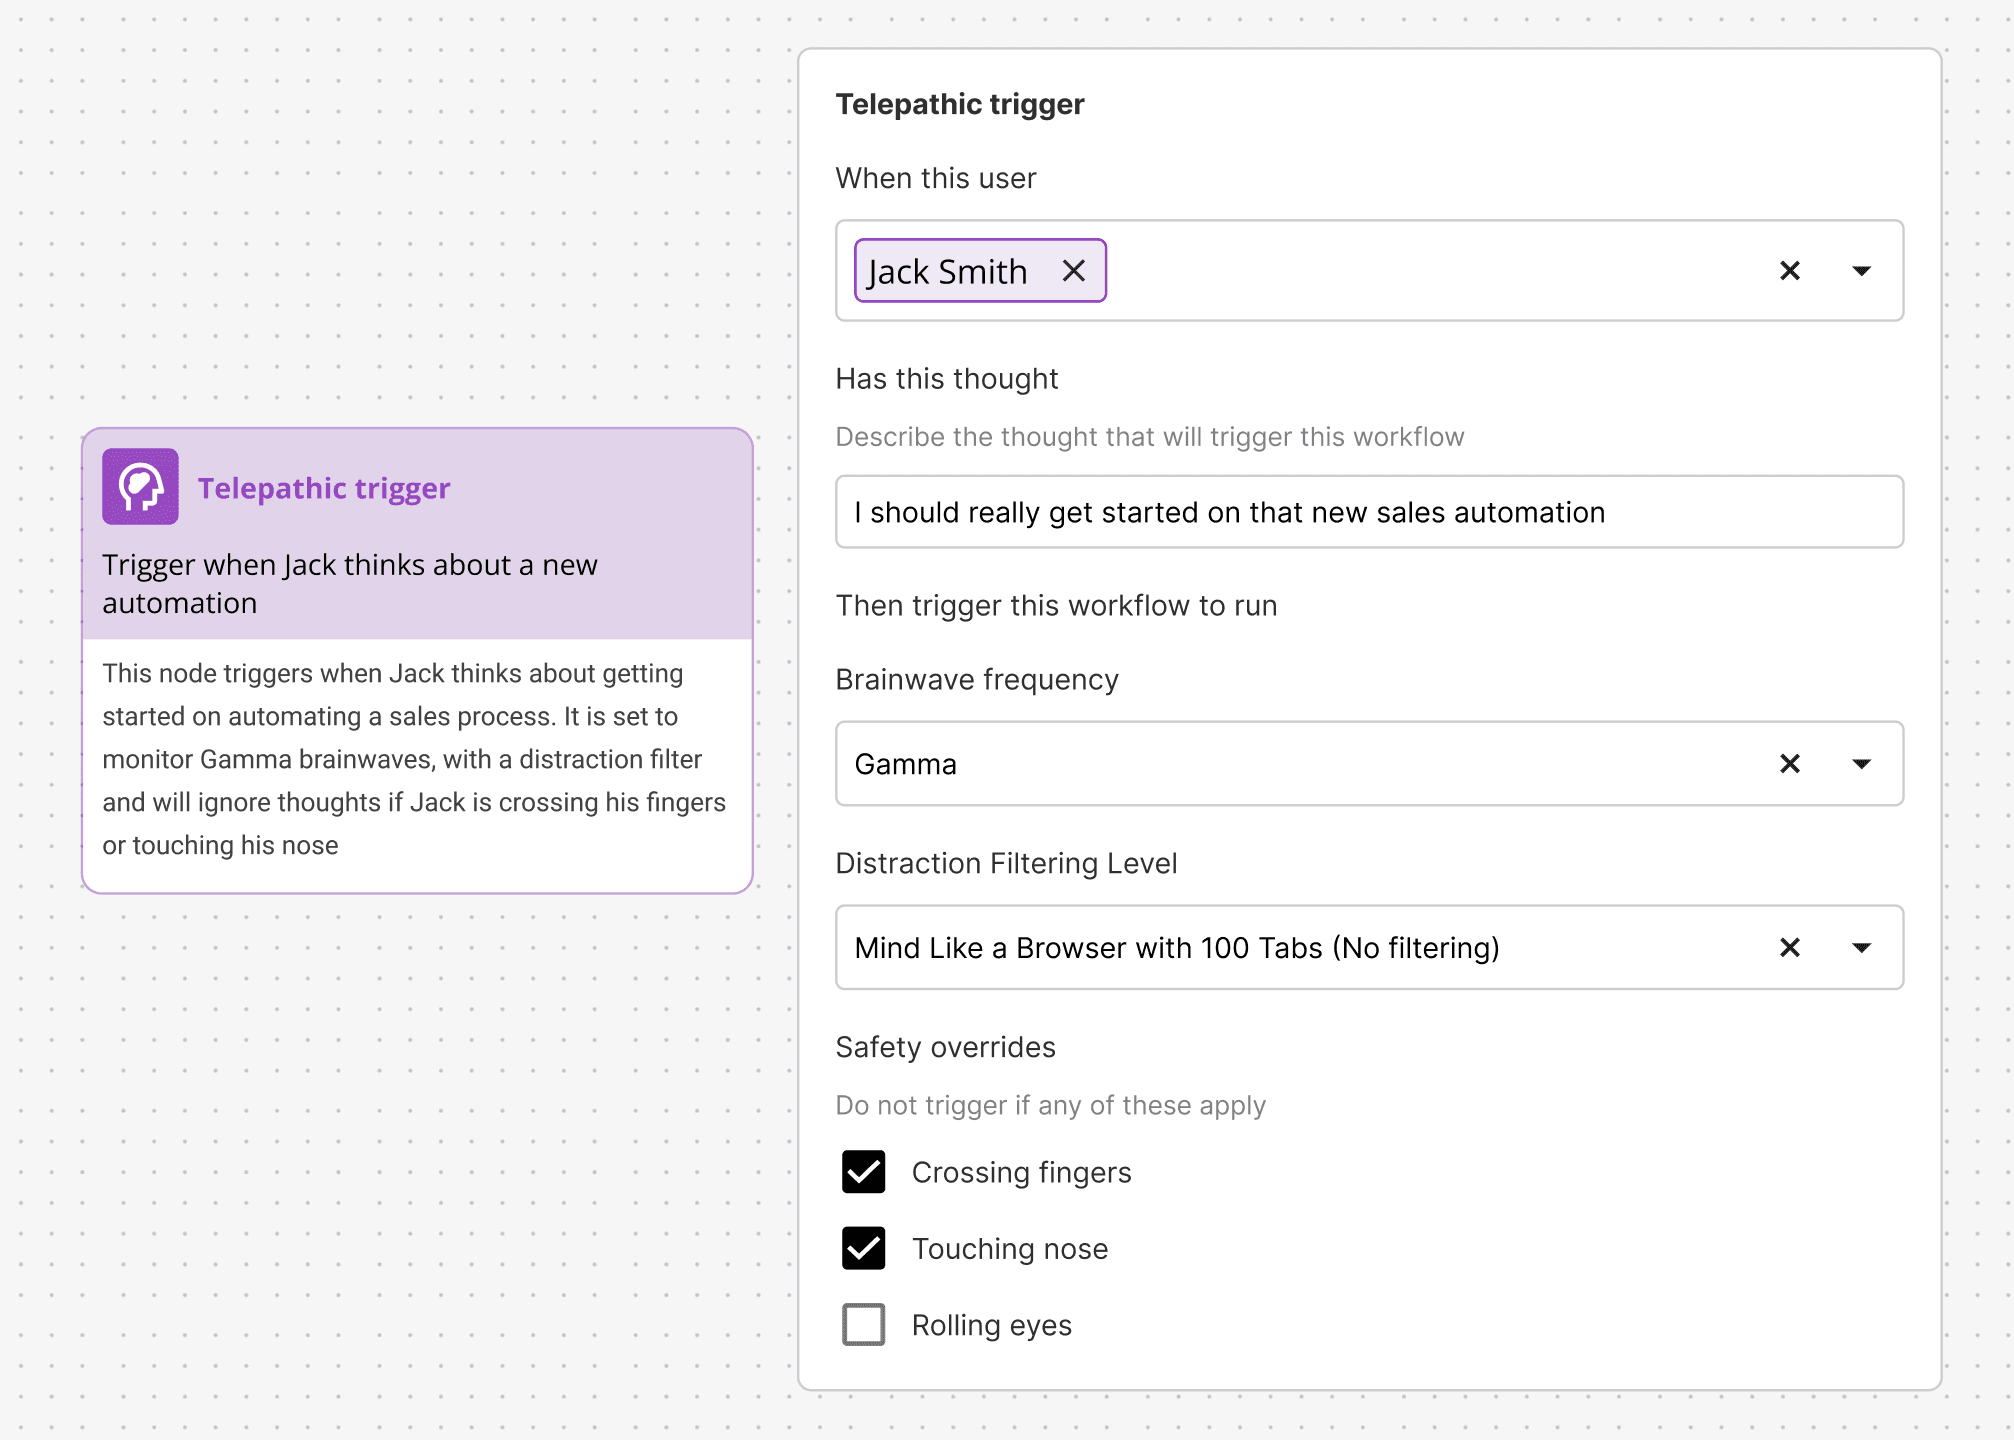This screenshot has width=2014, height=1440.
Task: Click the purple telepathic head icon
Action: 140,487
